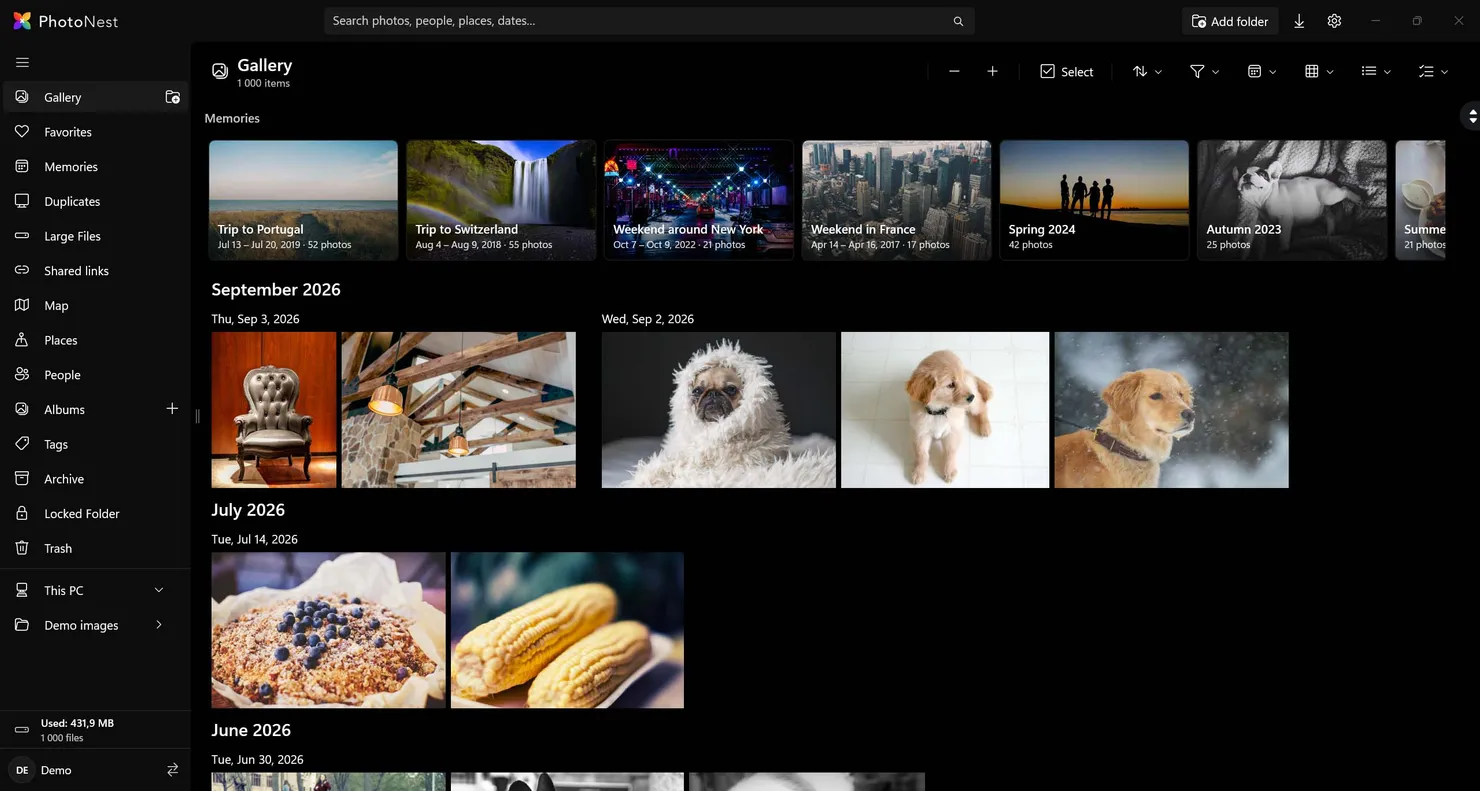The image size is (1480, 791).
Task: Collapse the sidebar with the hamburger menu icon
Action: (22, 62)
